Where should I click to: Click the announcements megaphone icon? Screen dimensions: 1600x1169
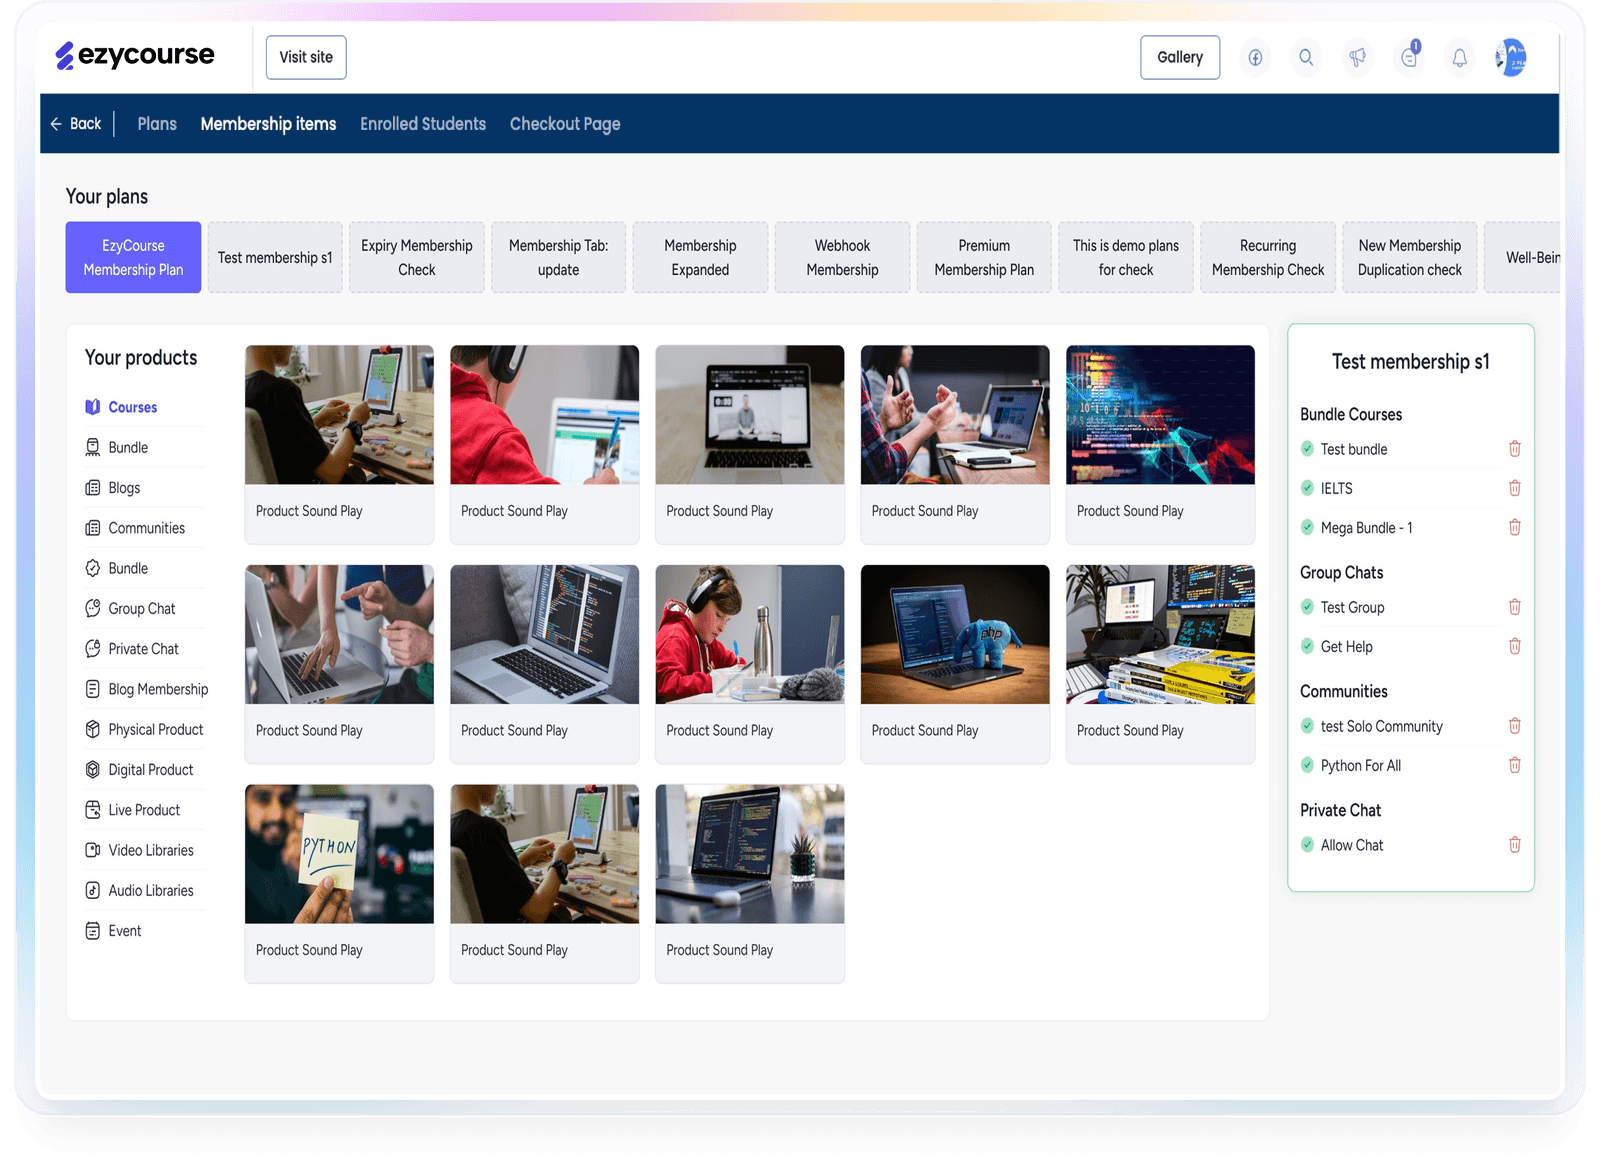pyautogui.click(x=1357, y=57)
